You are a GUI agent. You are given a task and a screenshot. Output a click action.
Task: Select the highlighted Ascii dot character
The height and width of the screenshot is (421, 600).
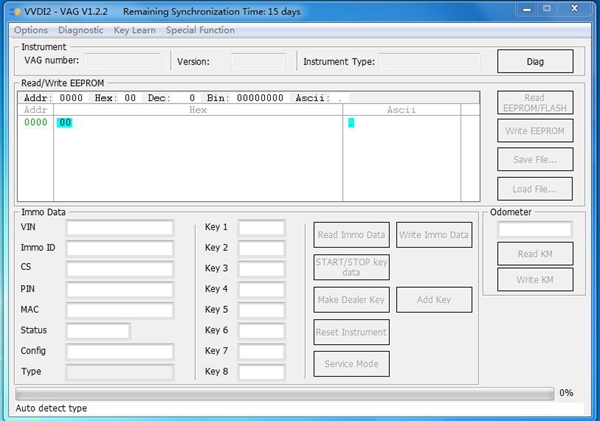[351, 123]
